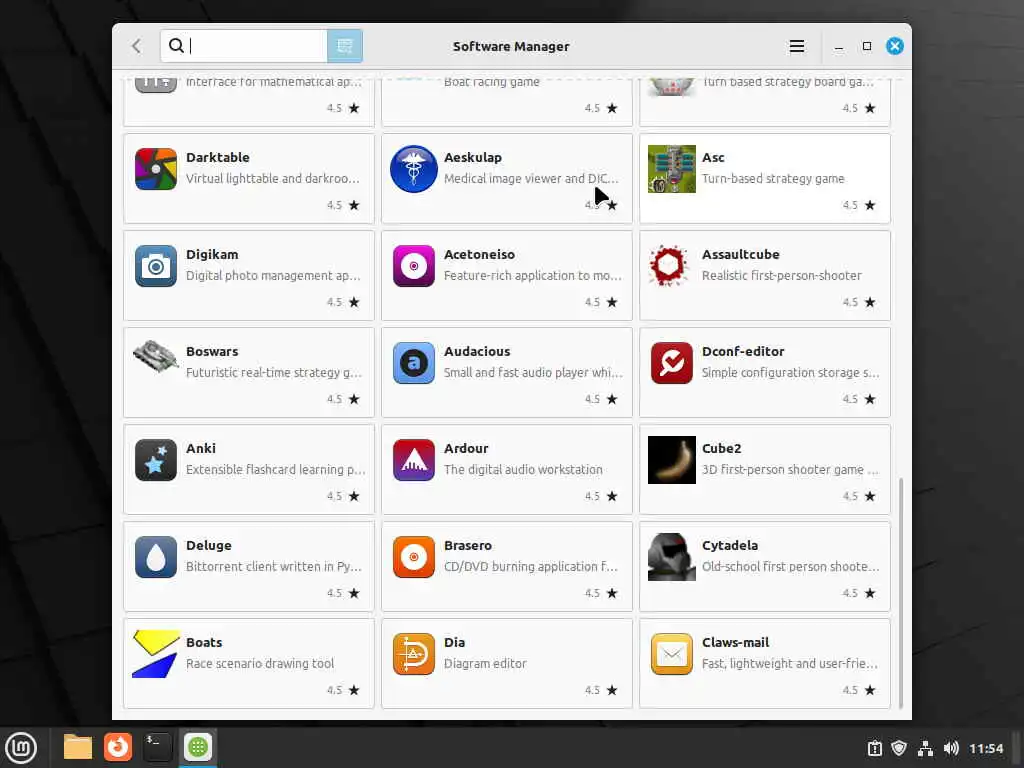Click the Software Manager taskbar button
Image resolution: width=1024 pixels, height=768 pixels.
(198, 747)
